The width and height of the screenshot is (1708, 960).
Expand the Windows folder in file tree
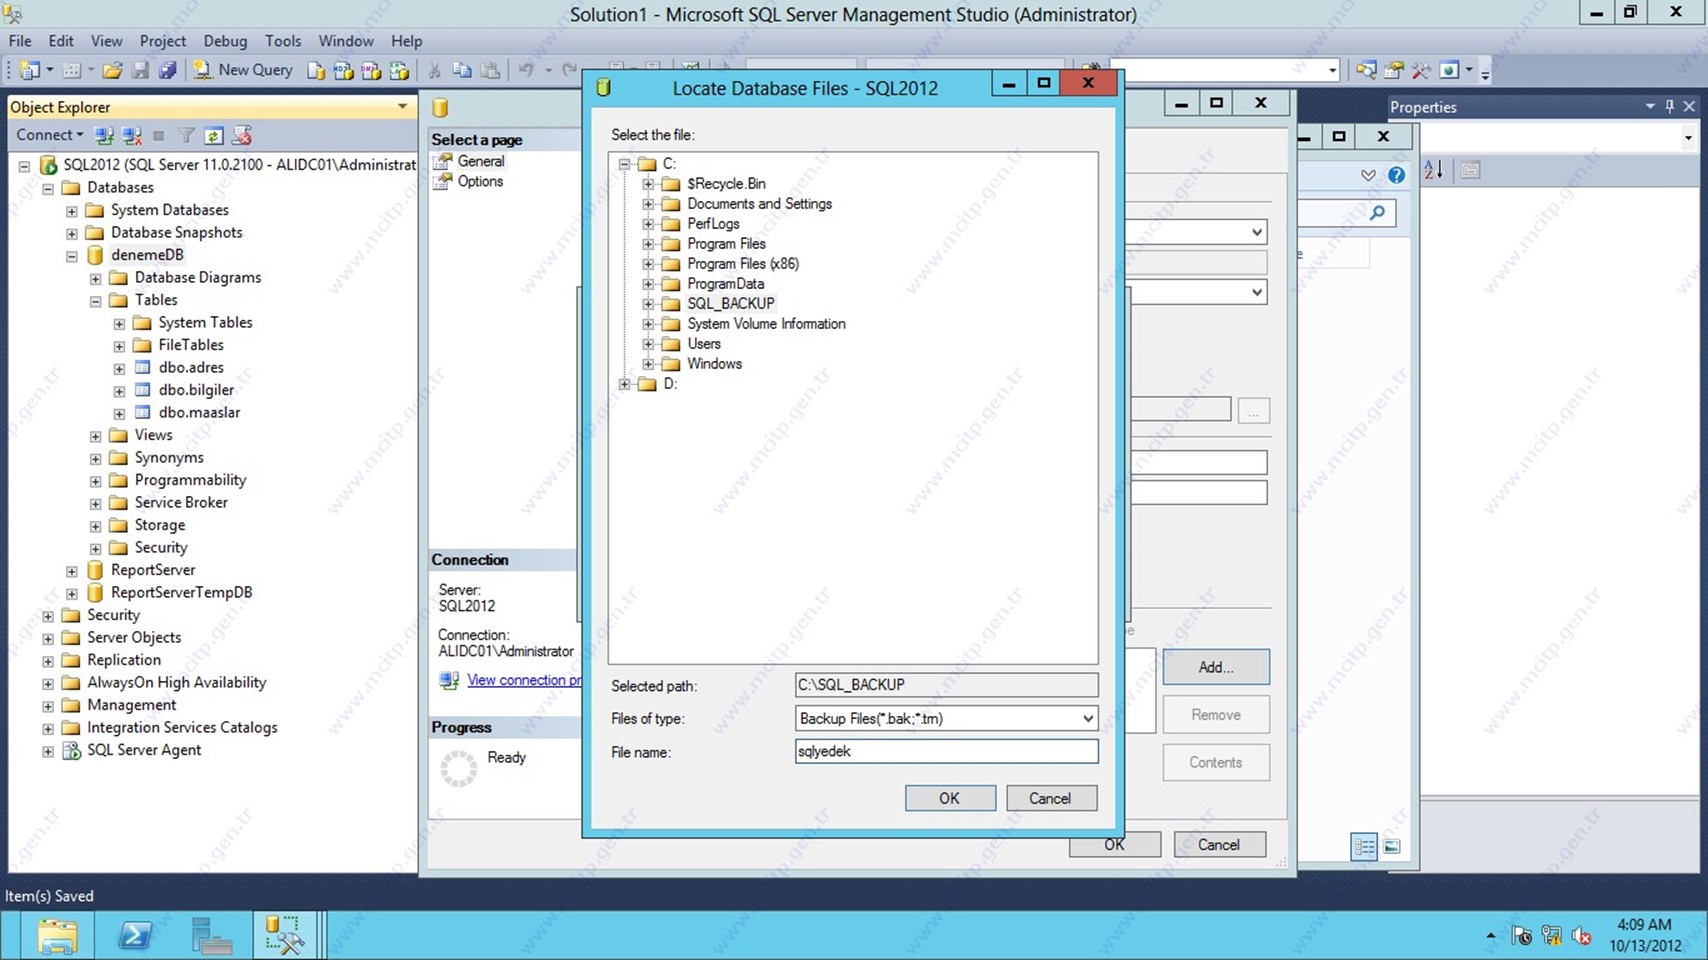(x=648, y=364)
